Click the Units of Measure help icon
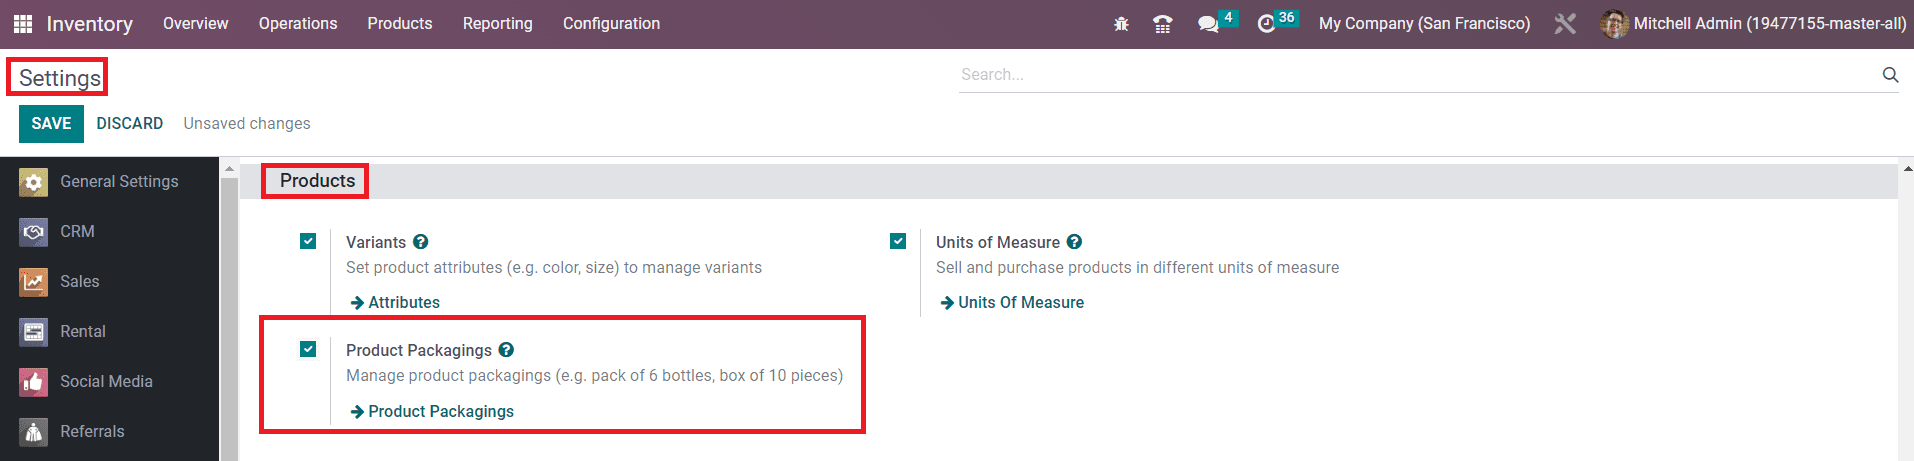The height and width of the screenshot is (461, 1914). 1075,242
